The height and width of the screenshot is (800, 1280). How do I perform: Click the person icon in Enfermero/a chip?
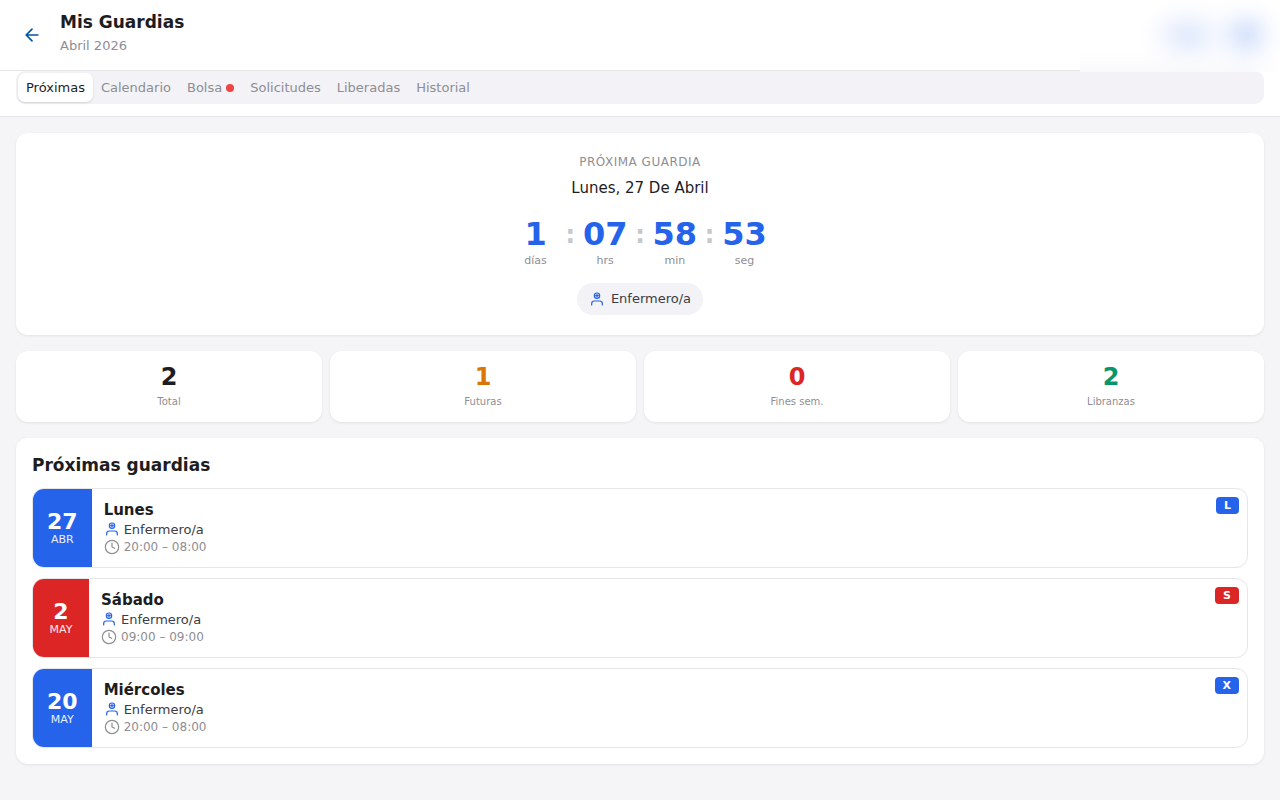[x=597, y=299]
